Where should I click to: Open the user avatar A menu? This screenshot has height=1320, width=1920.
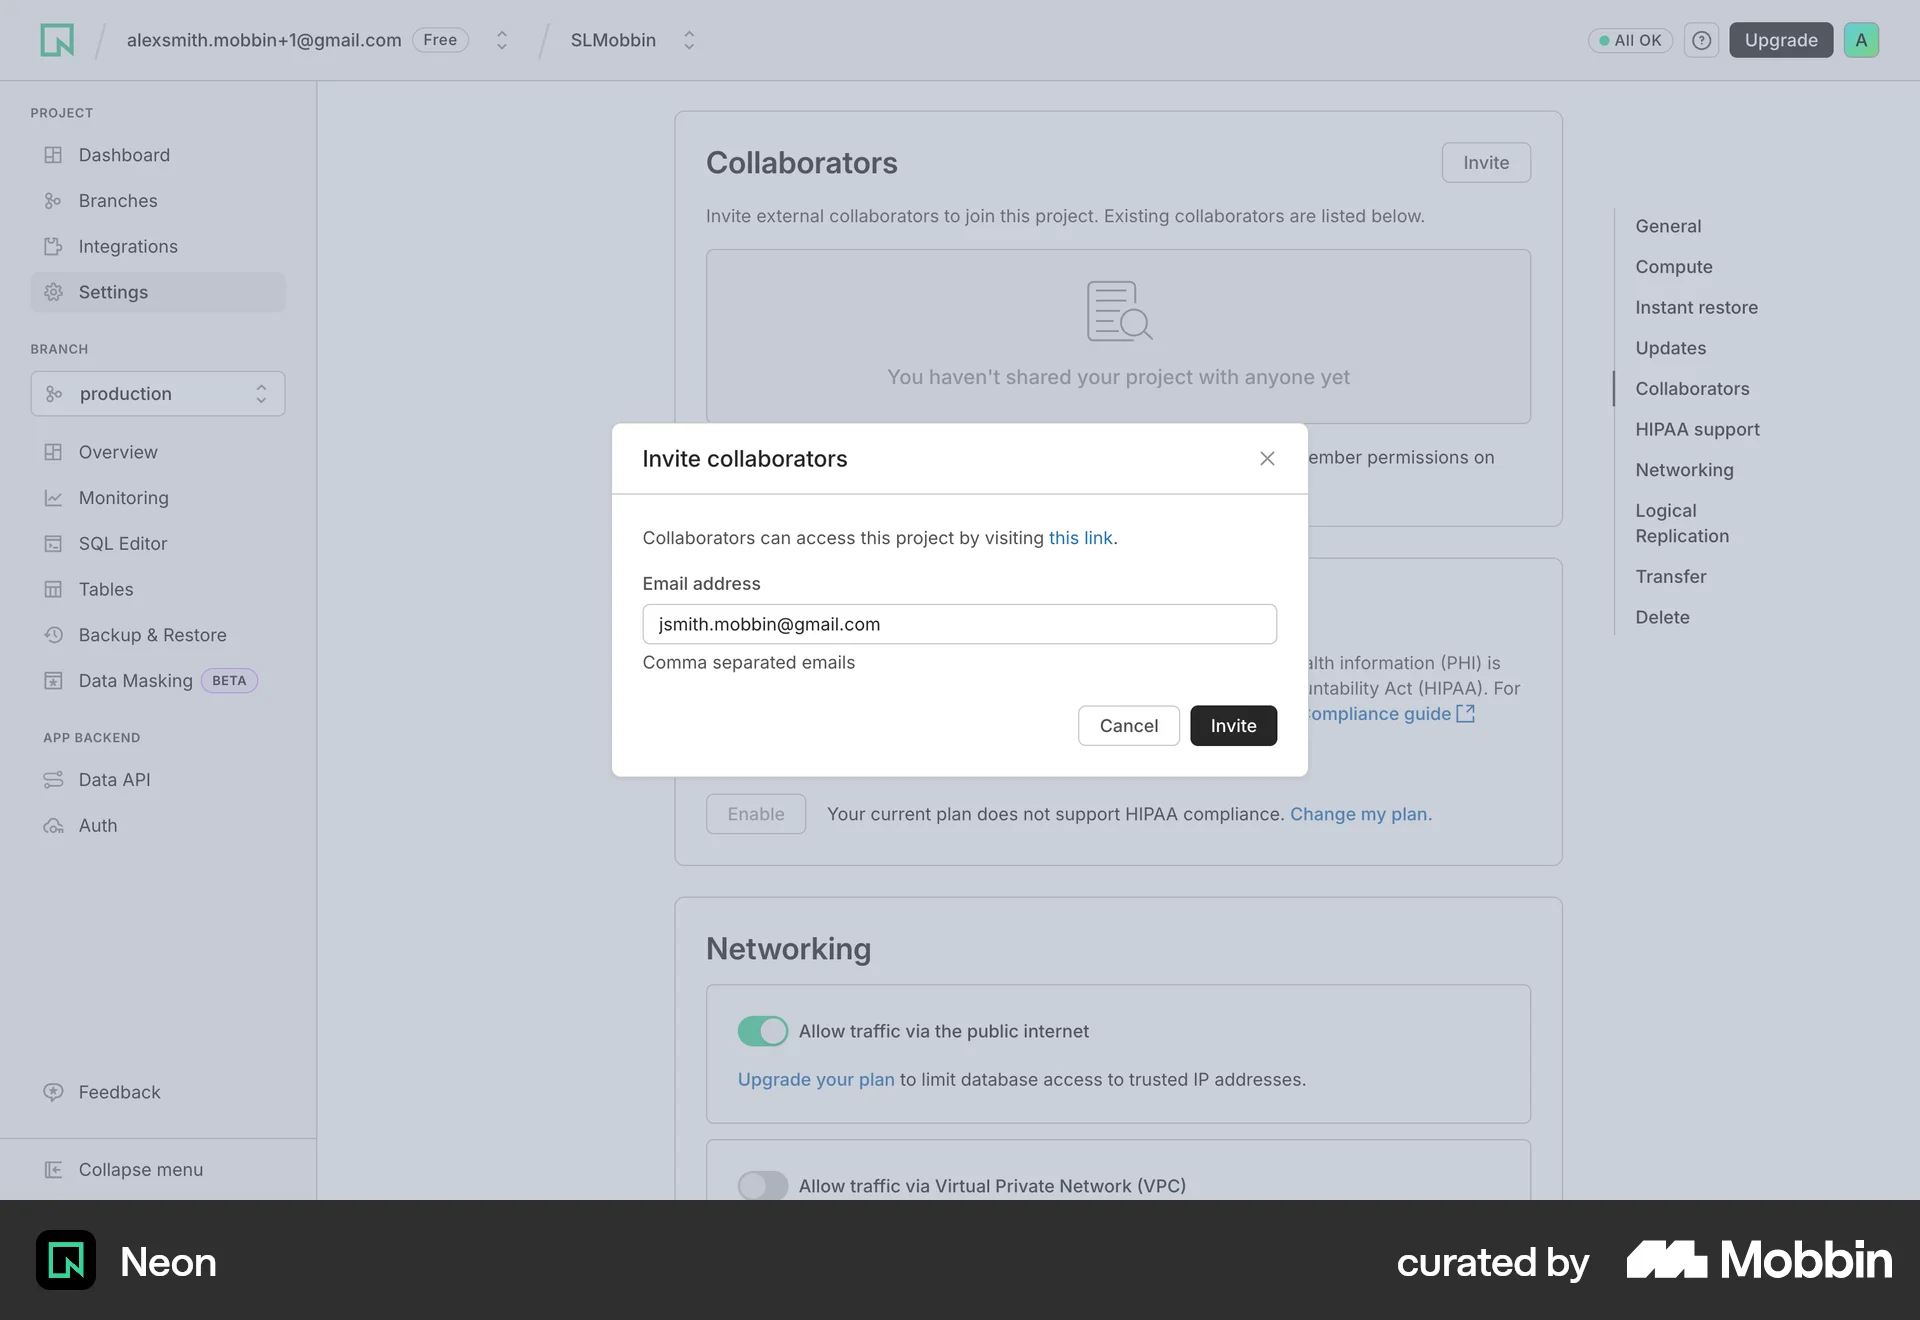[1861, 40]
